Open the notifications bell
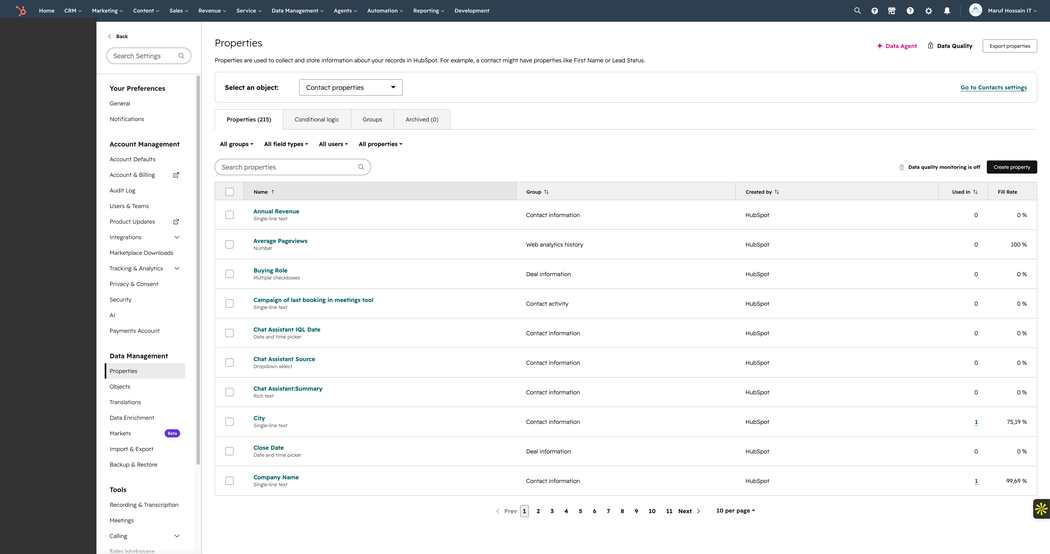The height and width of the screenshot is (554, 1050). pos(947,11)
